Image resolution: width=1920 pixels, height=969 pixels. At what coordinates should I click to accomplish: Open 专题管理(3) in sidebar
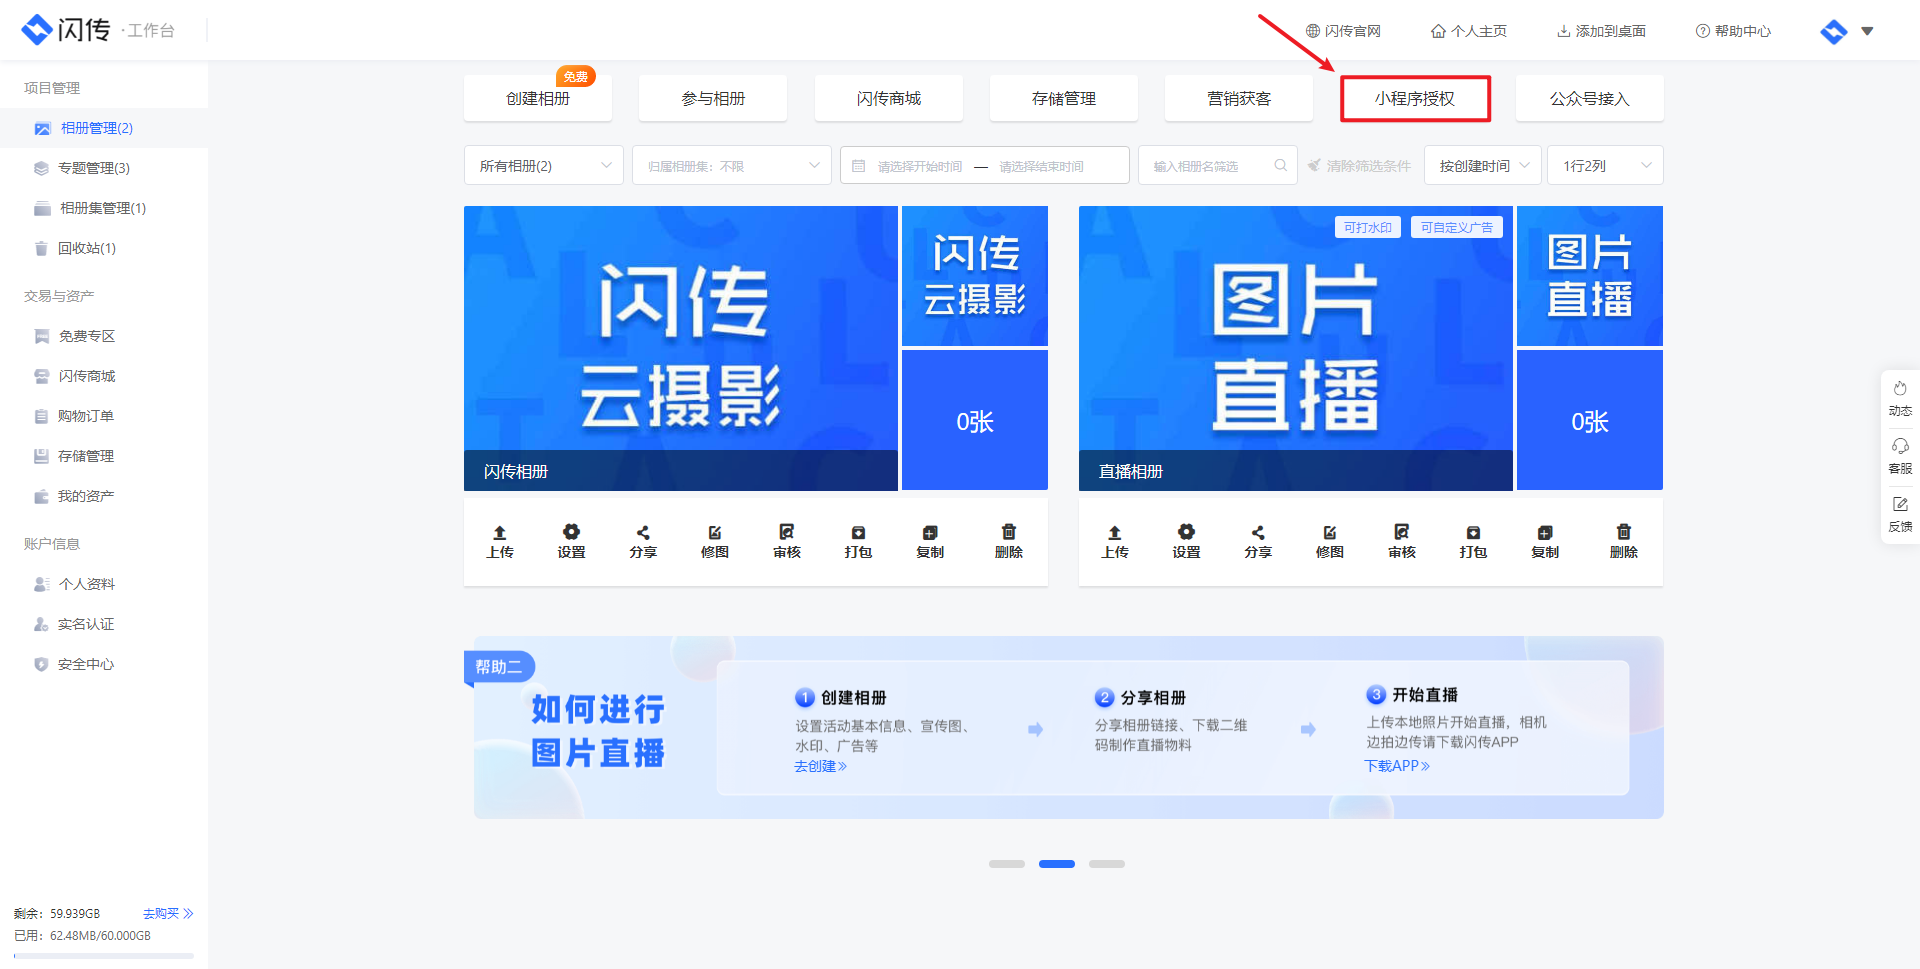point(104,168)
